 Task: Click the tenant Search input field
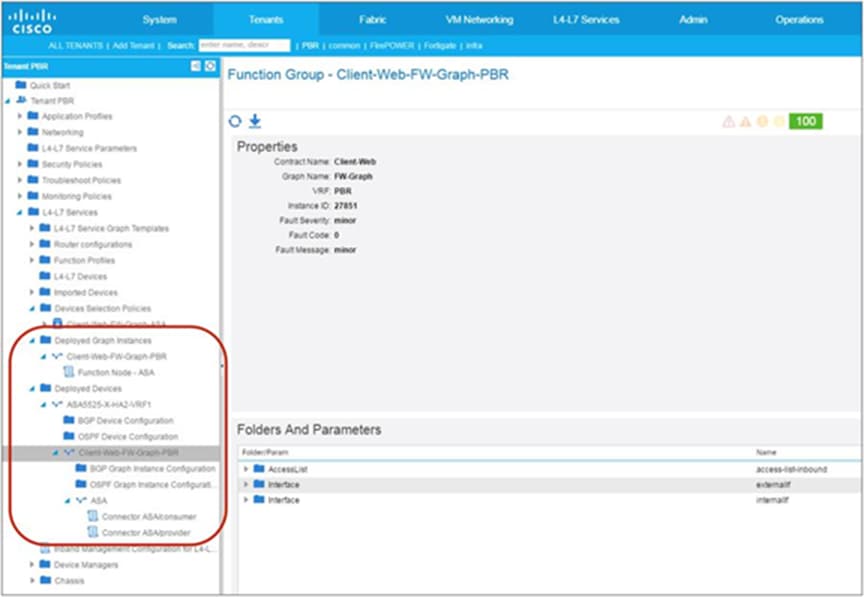click(244, 45)
